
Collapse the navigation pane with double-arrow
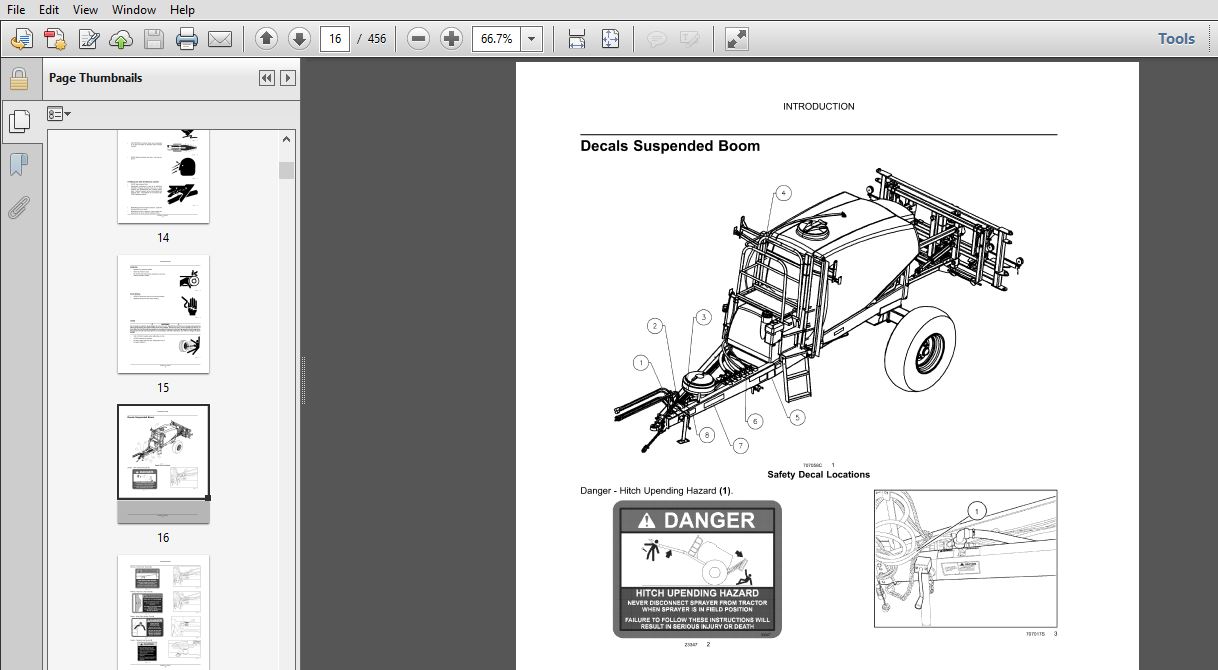pos(266,78)
